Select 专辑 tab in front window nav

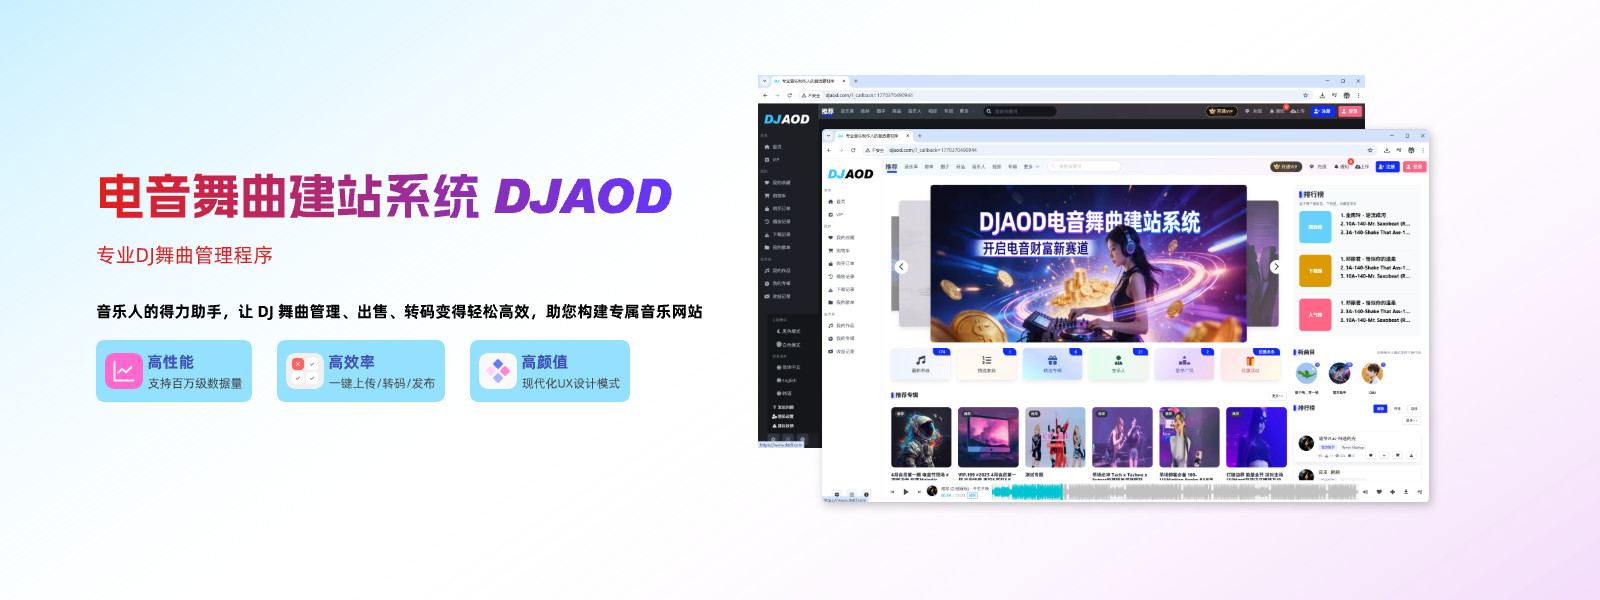pyautogui.click(x=1012, y=166)
